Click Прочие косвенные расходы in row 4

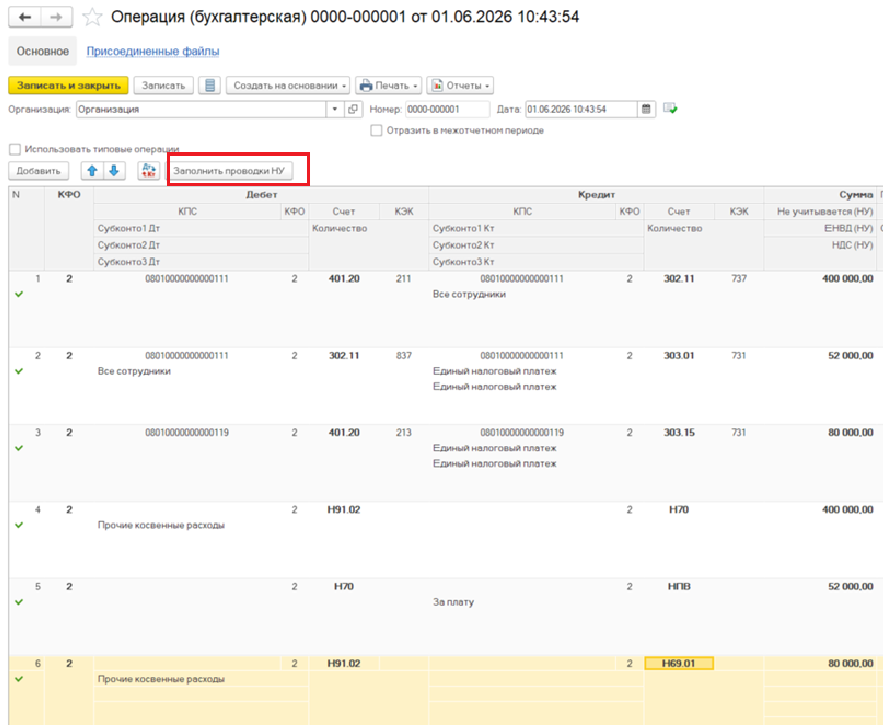coord(161,526)
